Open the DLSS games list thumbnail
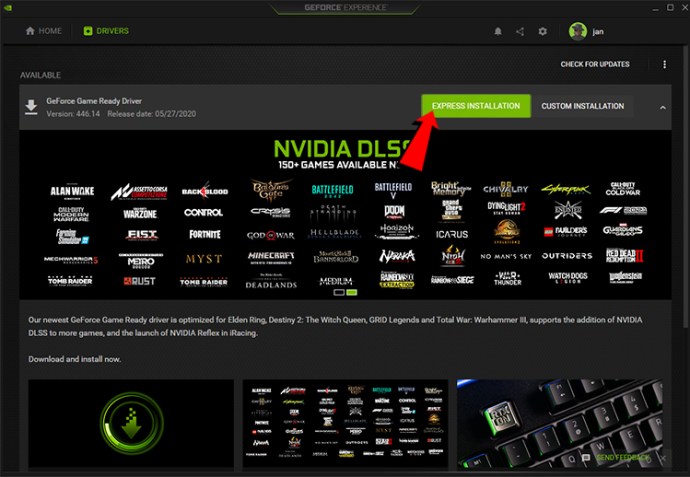 pyautogui.click(x=345, y=424)
